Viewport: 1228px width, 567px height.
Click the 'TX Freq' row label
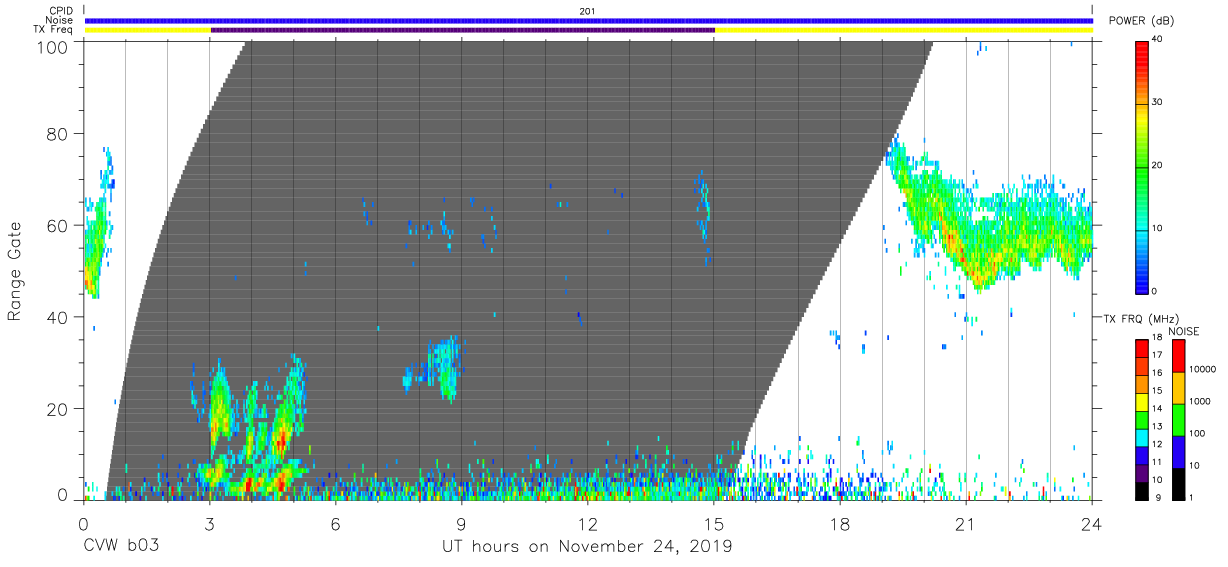[x=54, y=30]
